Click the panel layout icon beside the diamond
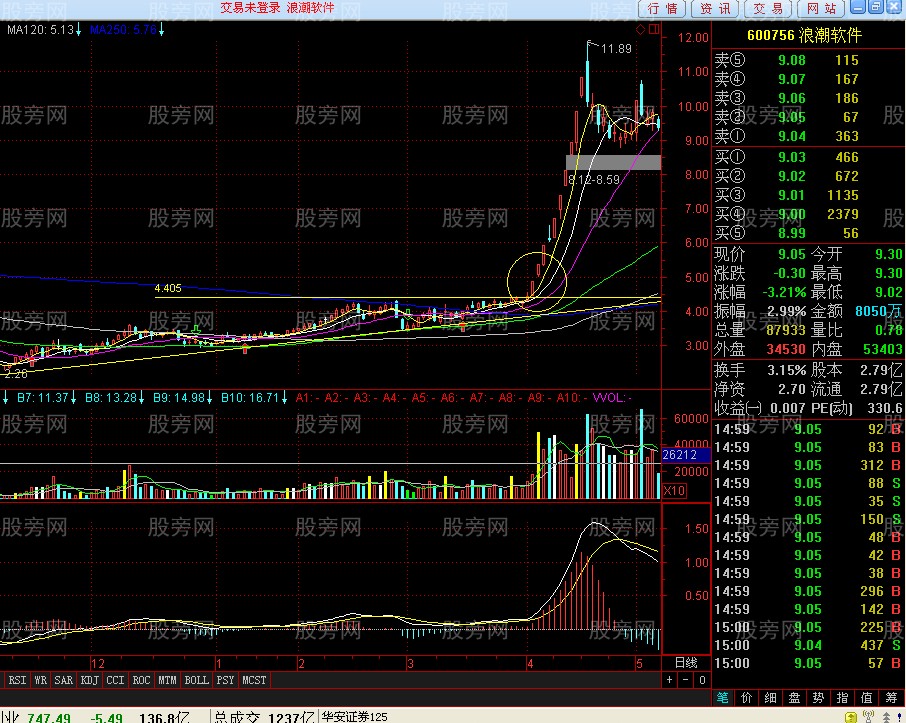Viewport: 906px width, 723px height. click(x=654, y=29)
